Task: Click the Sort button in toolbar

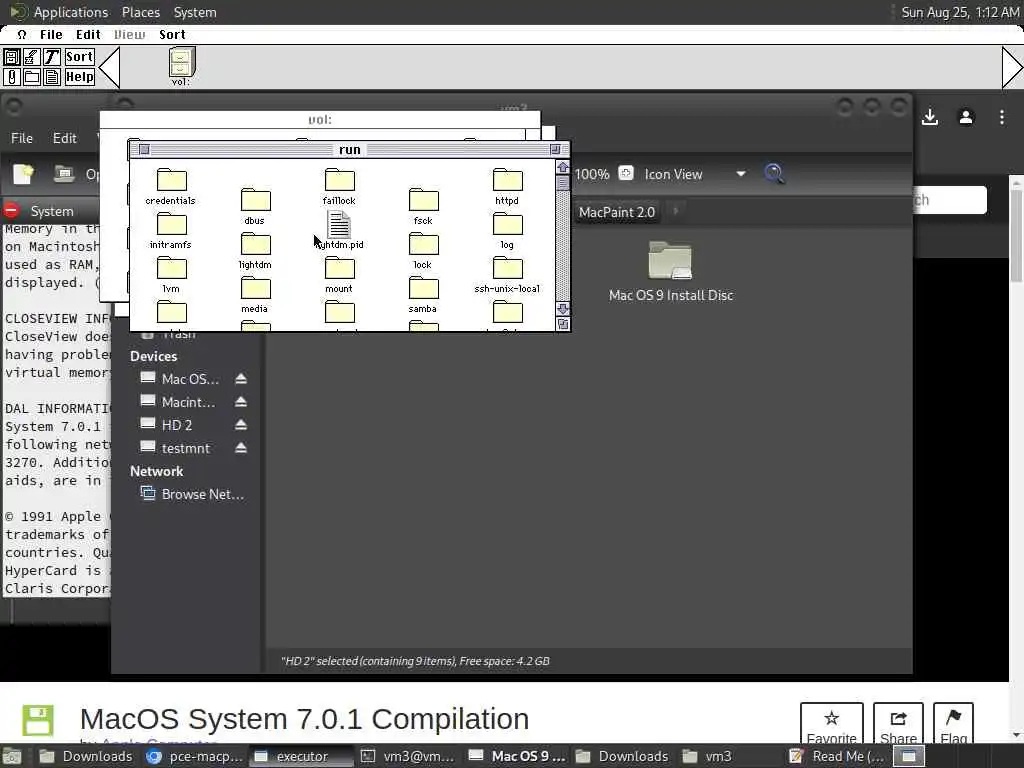Action: tap(80, 57)
